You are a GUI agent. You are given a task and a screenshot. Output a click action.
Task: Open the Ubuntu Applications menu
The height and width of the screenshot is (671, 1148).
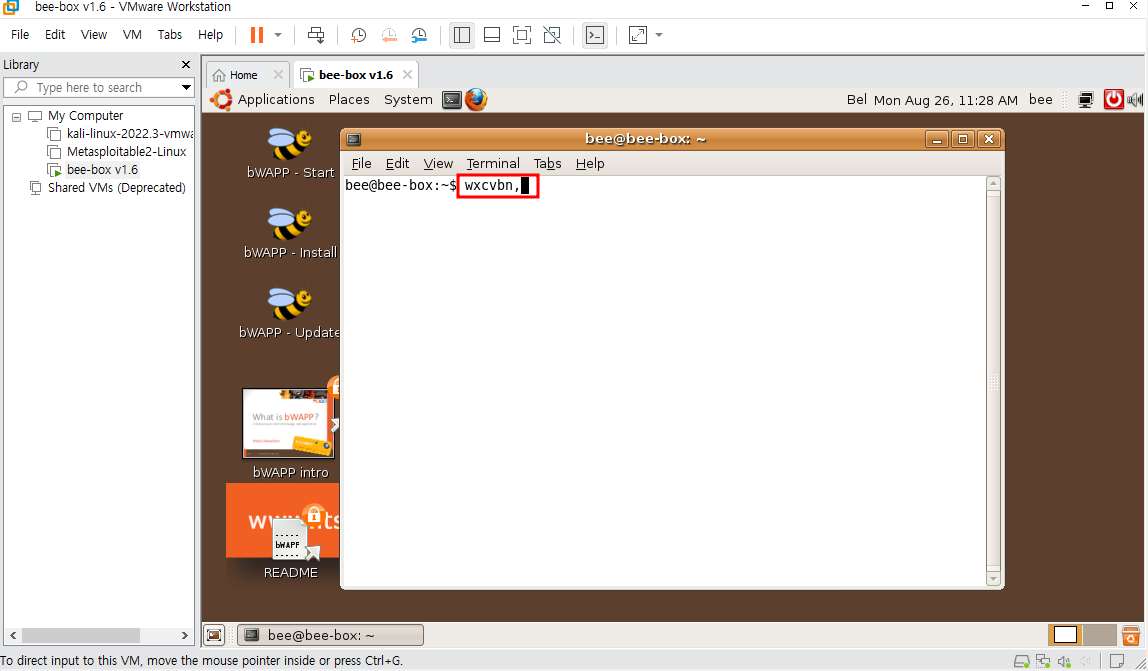tap(275, 100)
